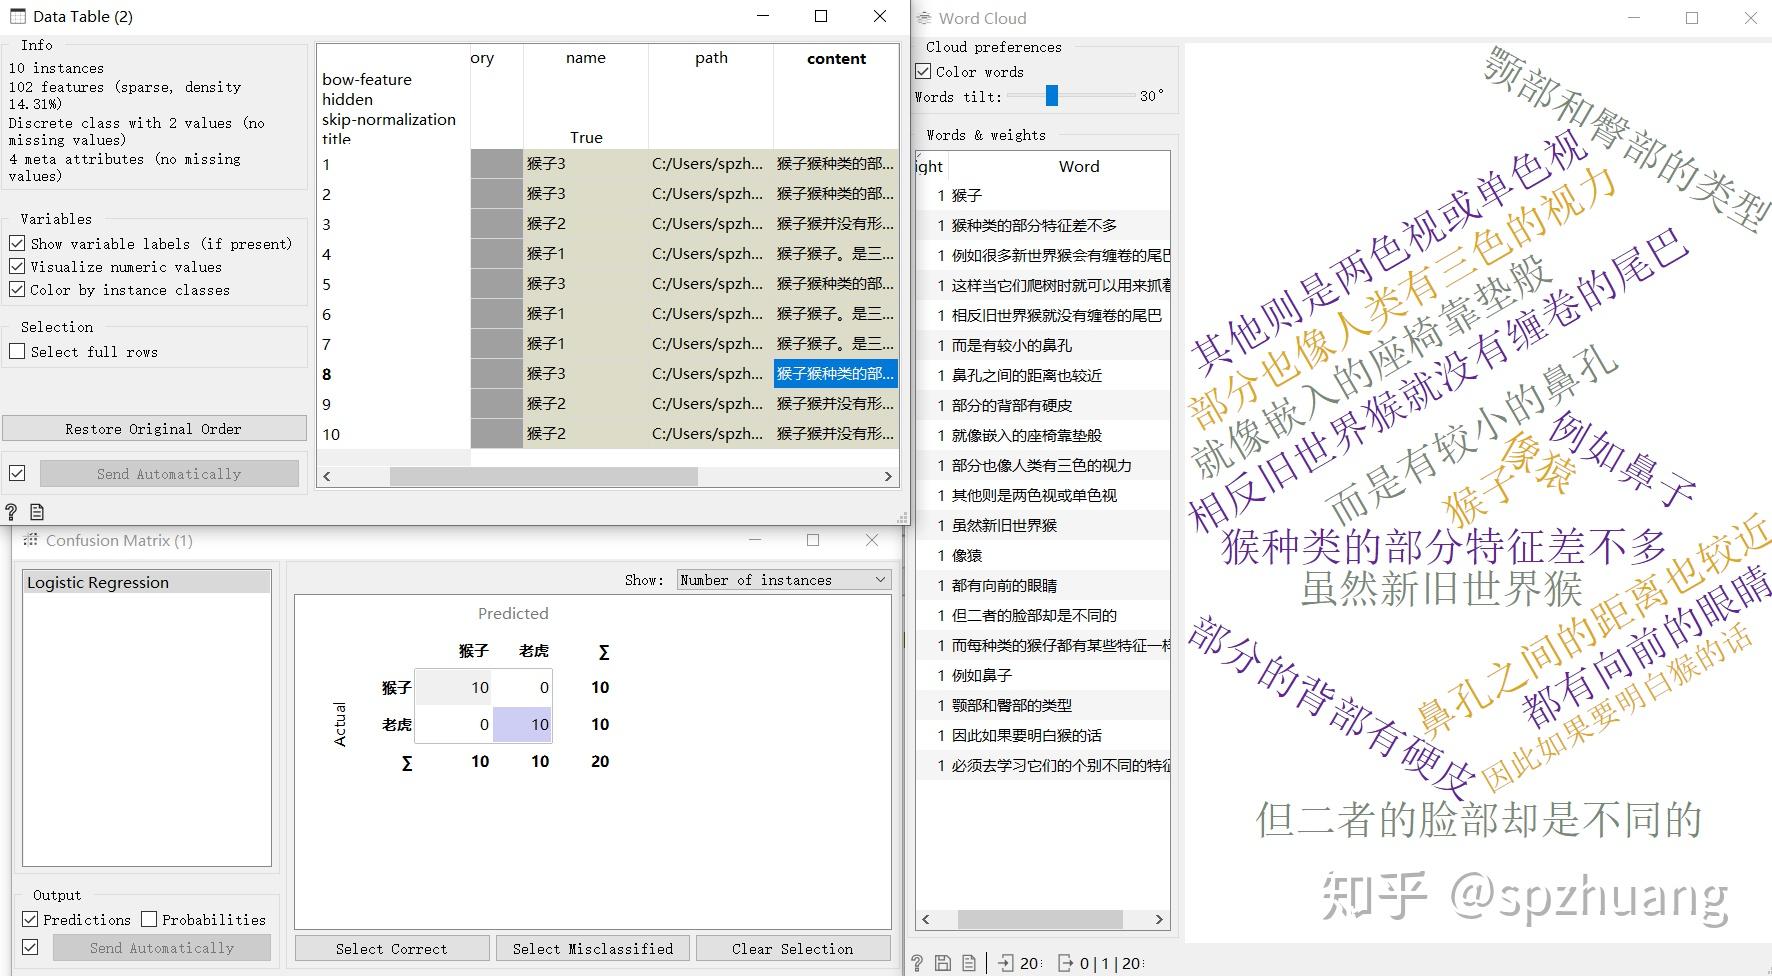Viewport: 1772px width, 976px height.
Task: Select row header 10 in the data table
Action: 394,434
